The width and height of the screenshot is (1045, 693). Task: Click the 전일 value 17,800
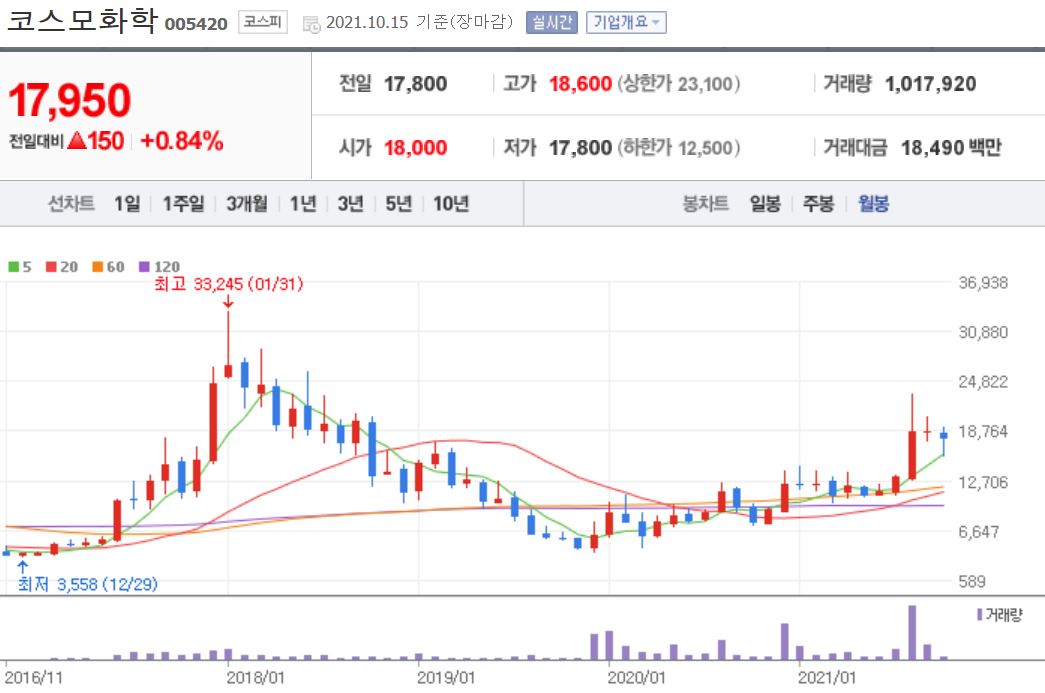(415, 84)
